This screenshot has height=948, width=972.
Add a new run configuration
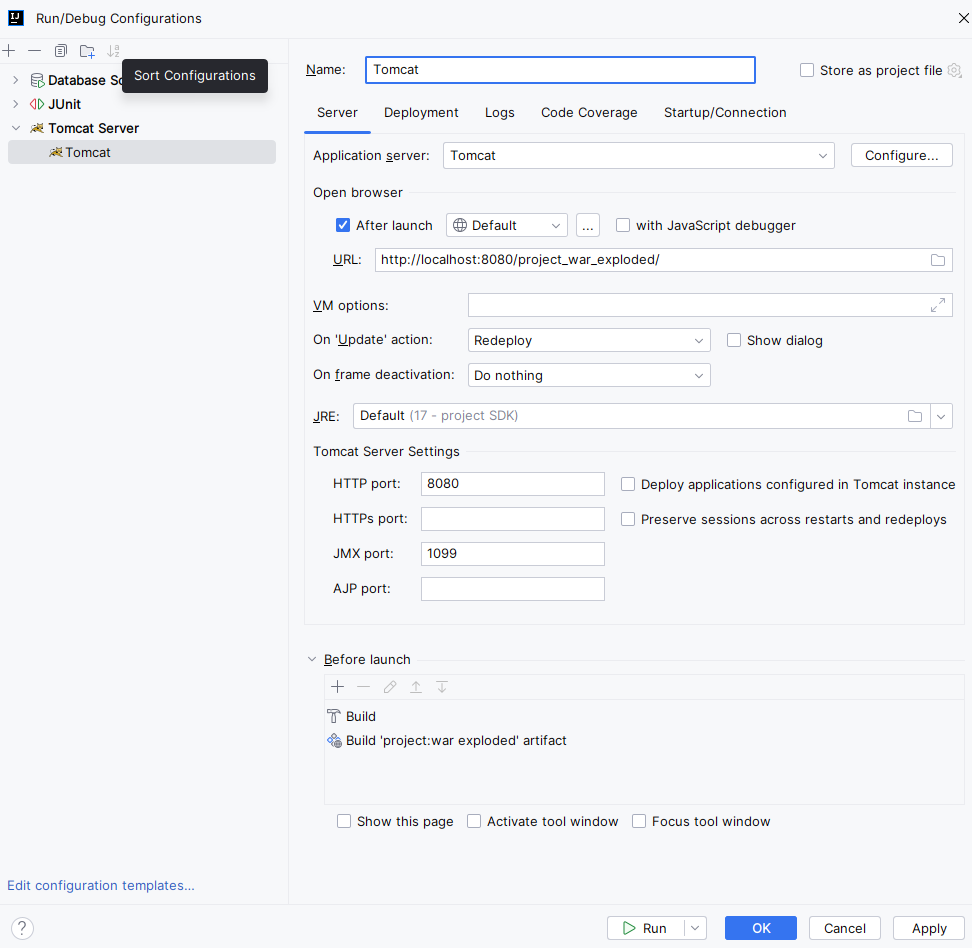coord(9,51)
